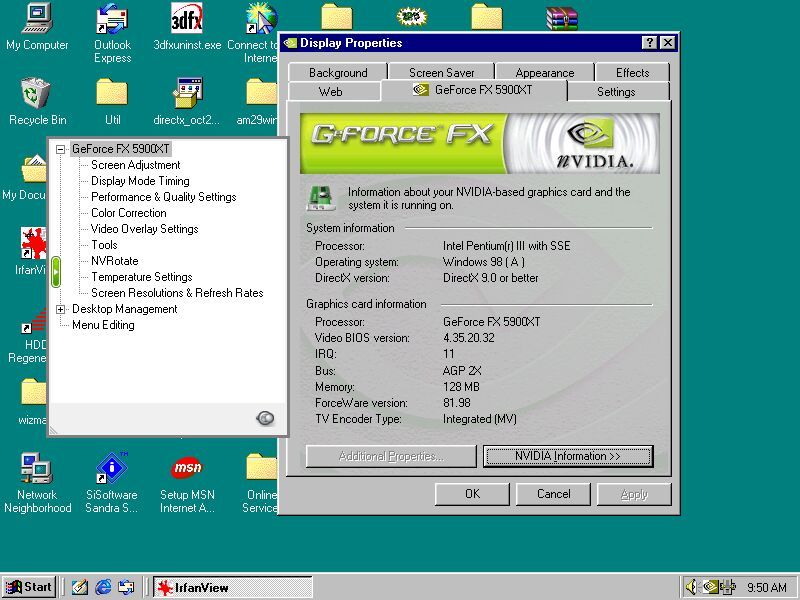Open Color Correction entry
Screen dimensions: 800x600
pyautogui.click(x=129, y=213)
